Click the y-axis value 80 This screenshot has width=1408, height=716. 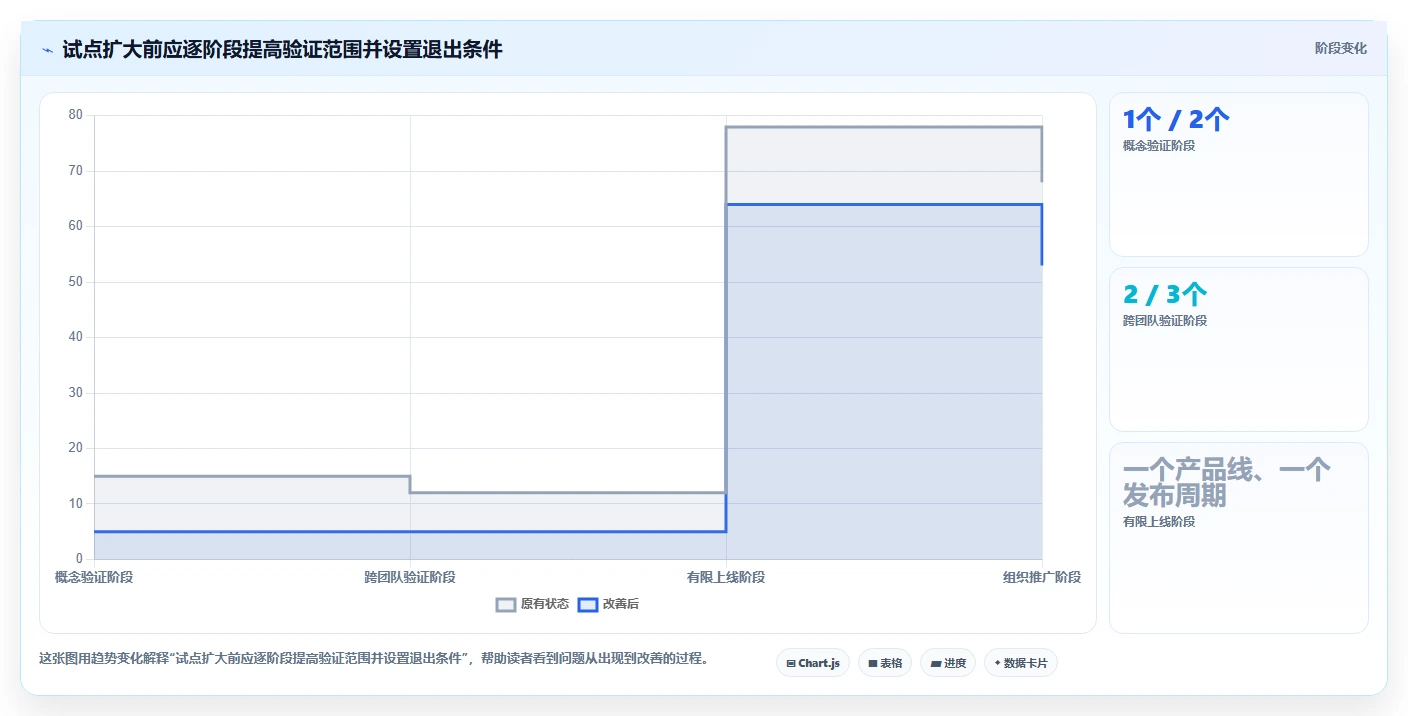click(76, 115)
